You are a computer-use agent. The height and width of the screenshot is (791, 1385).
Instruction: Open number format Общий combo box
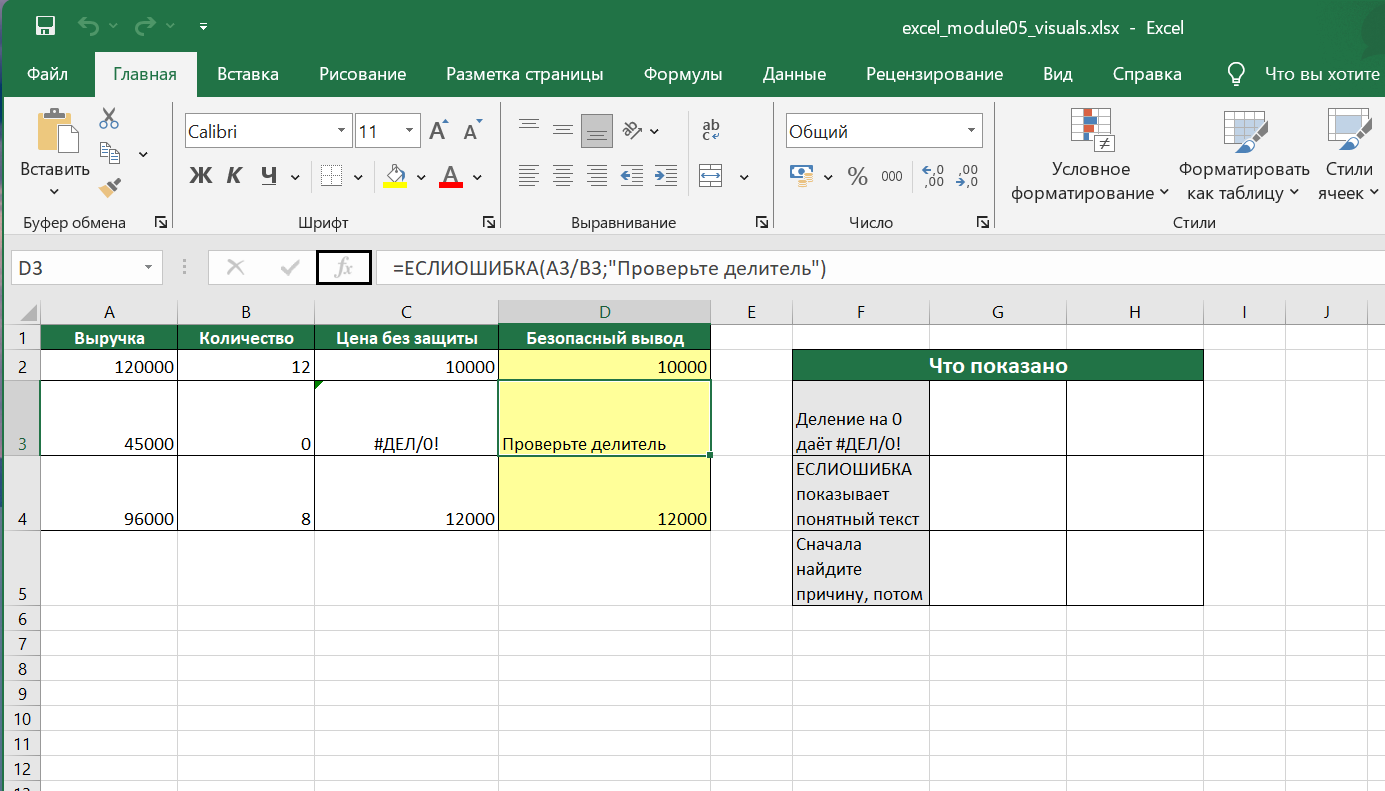(884, 131)
